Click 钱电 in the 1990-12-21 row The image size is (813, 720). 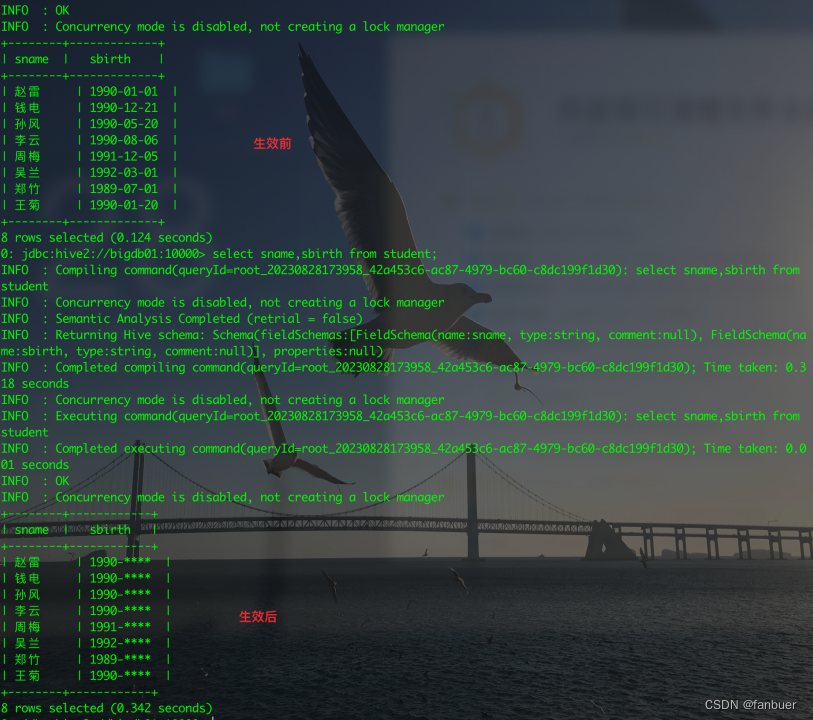27,108
